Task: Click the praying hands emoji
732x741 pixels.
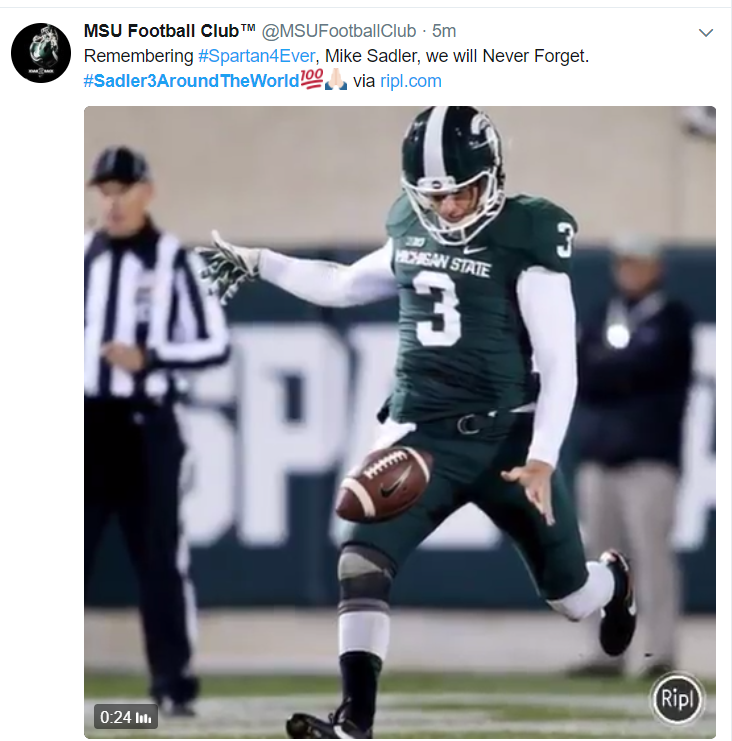Action: pyautogui.click(x=336, y=81)
